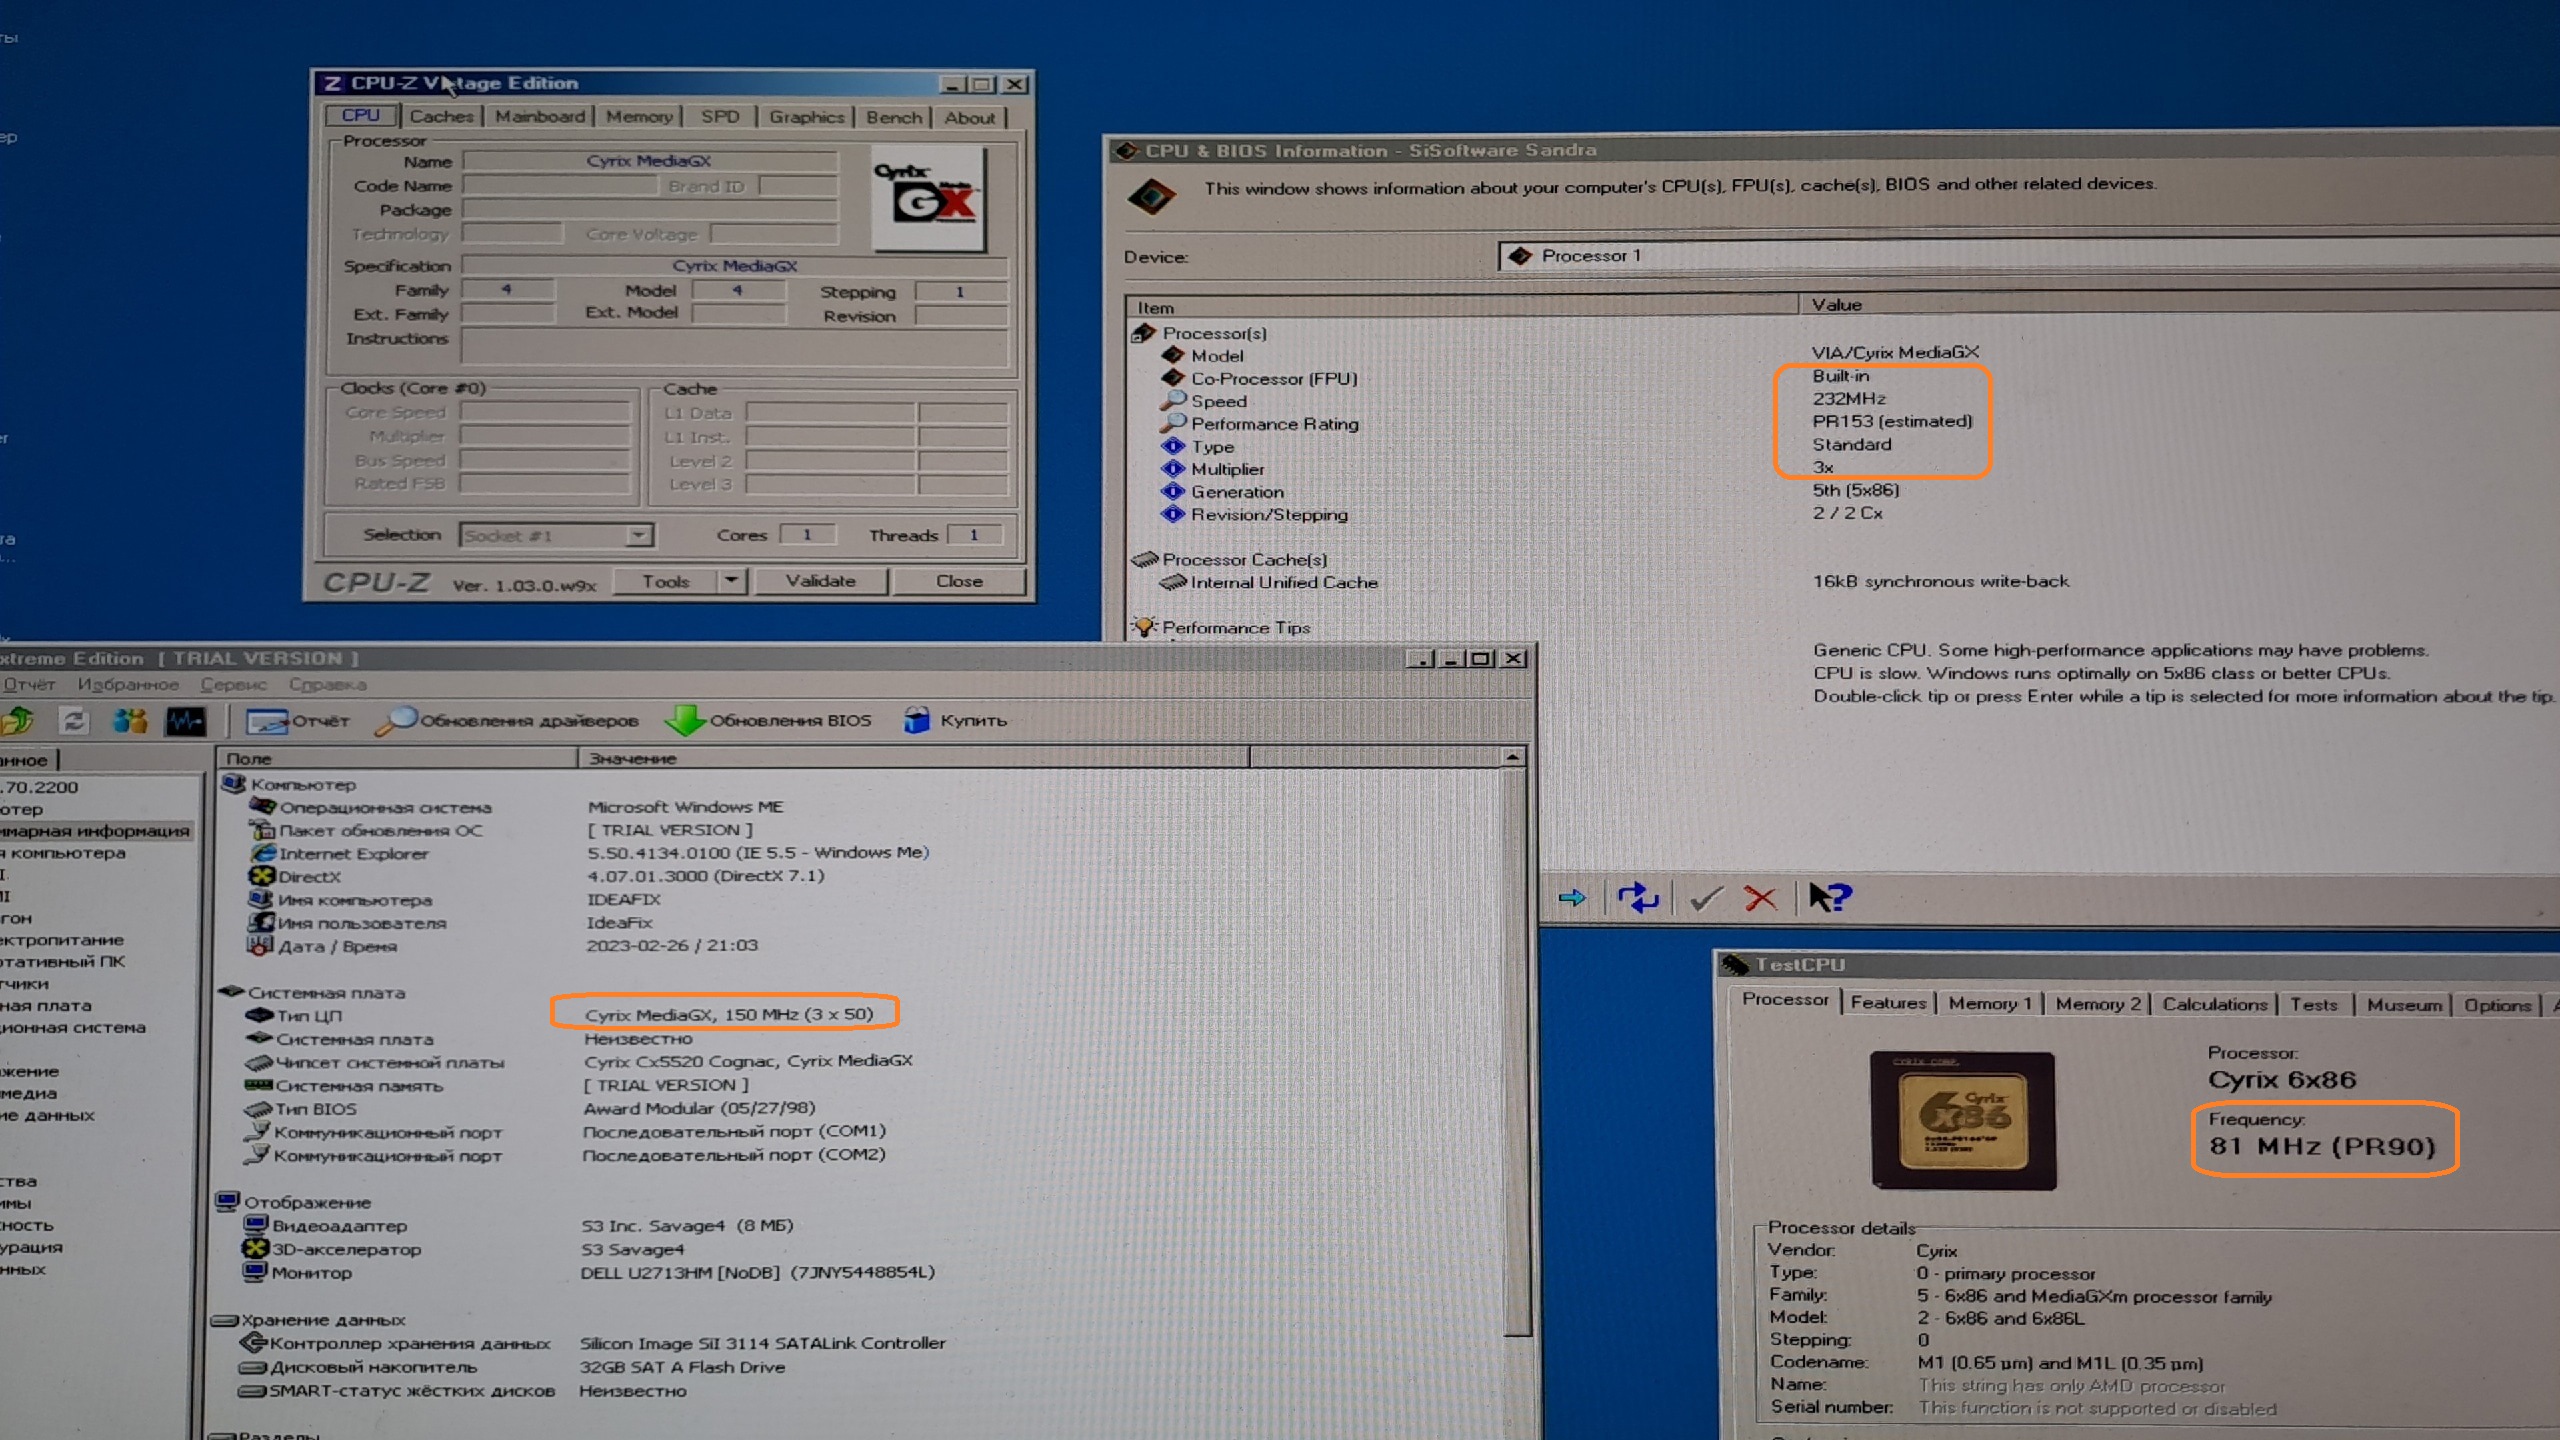2560x1440 pixels.
Task: Click the Validate button in CPU-Z
Action: pos(820,581)
